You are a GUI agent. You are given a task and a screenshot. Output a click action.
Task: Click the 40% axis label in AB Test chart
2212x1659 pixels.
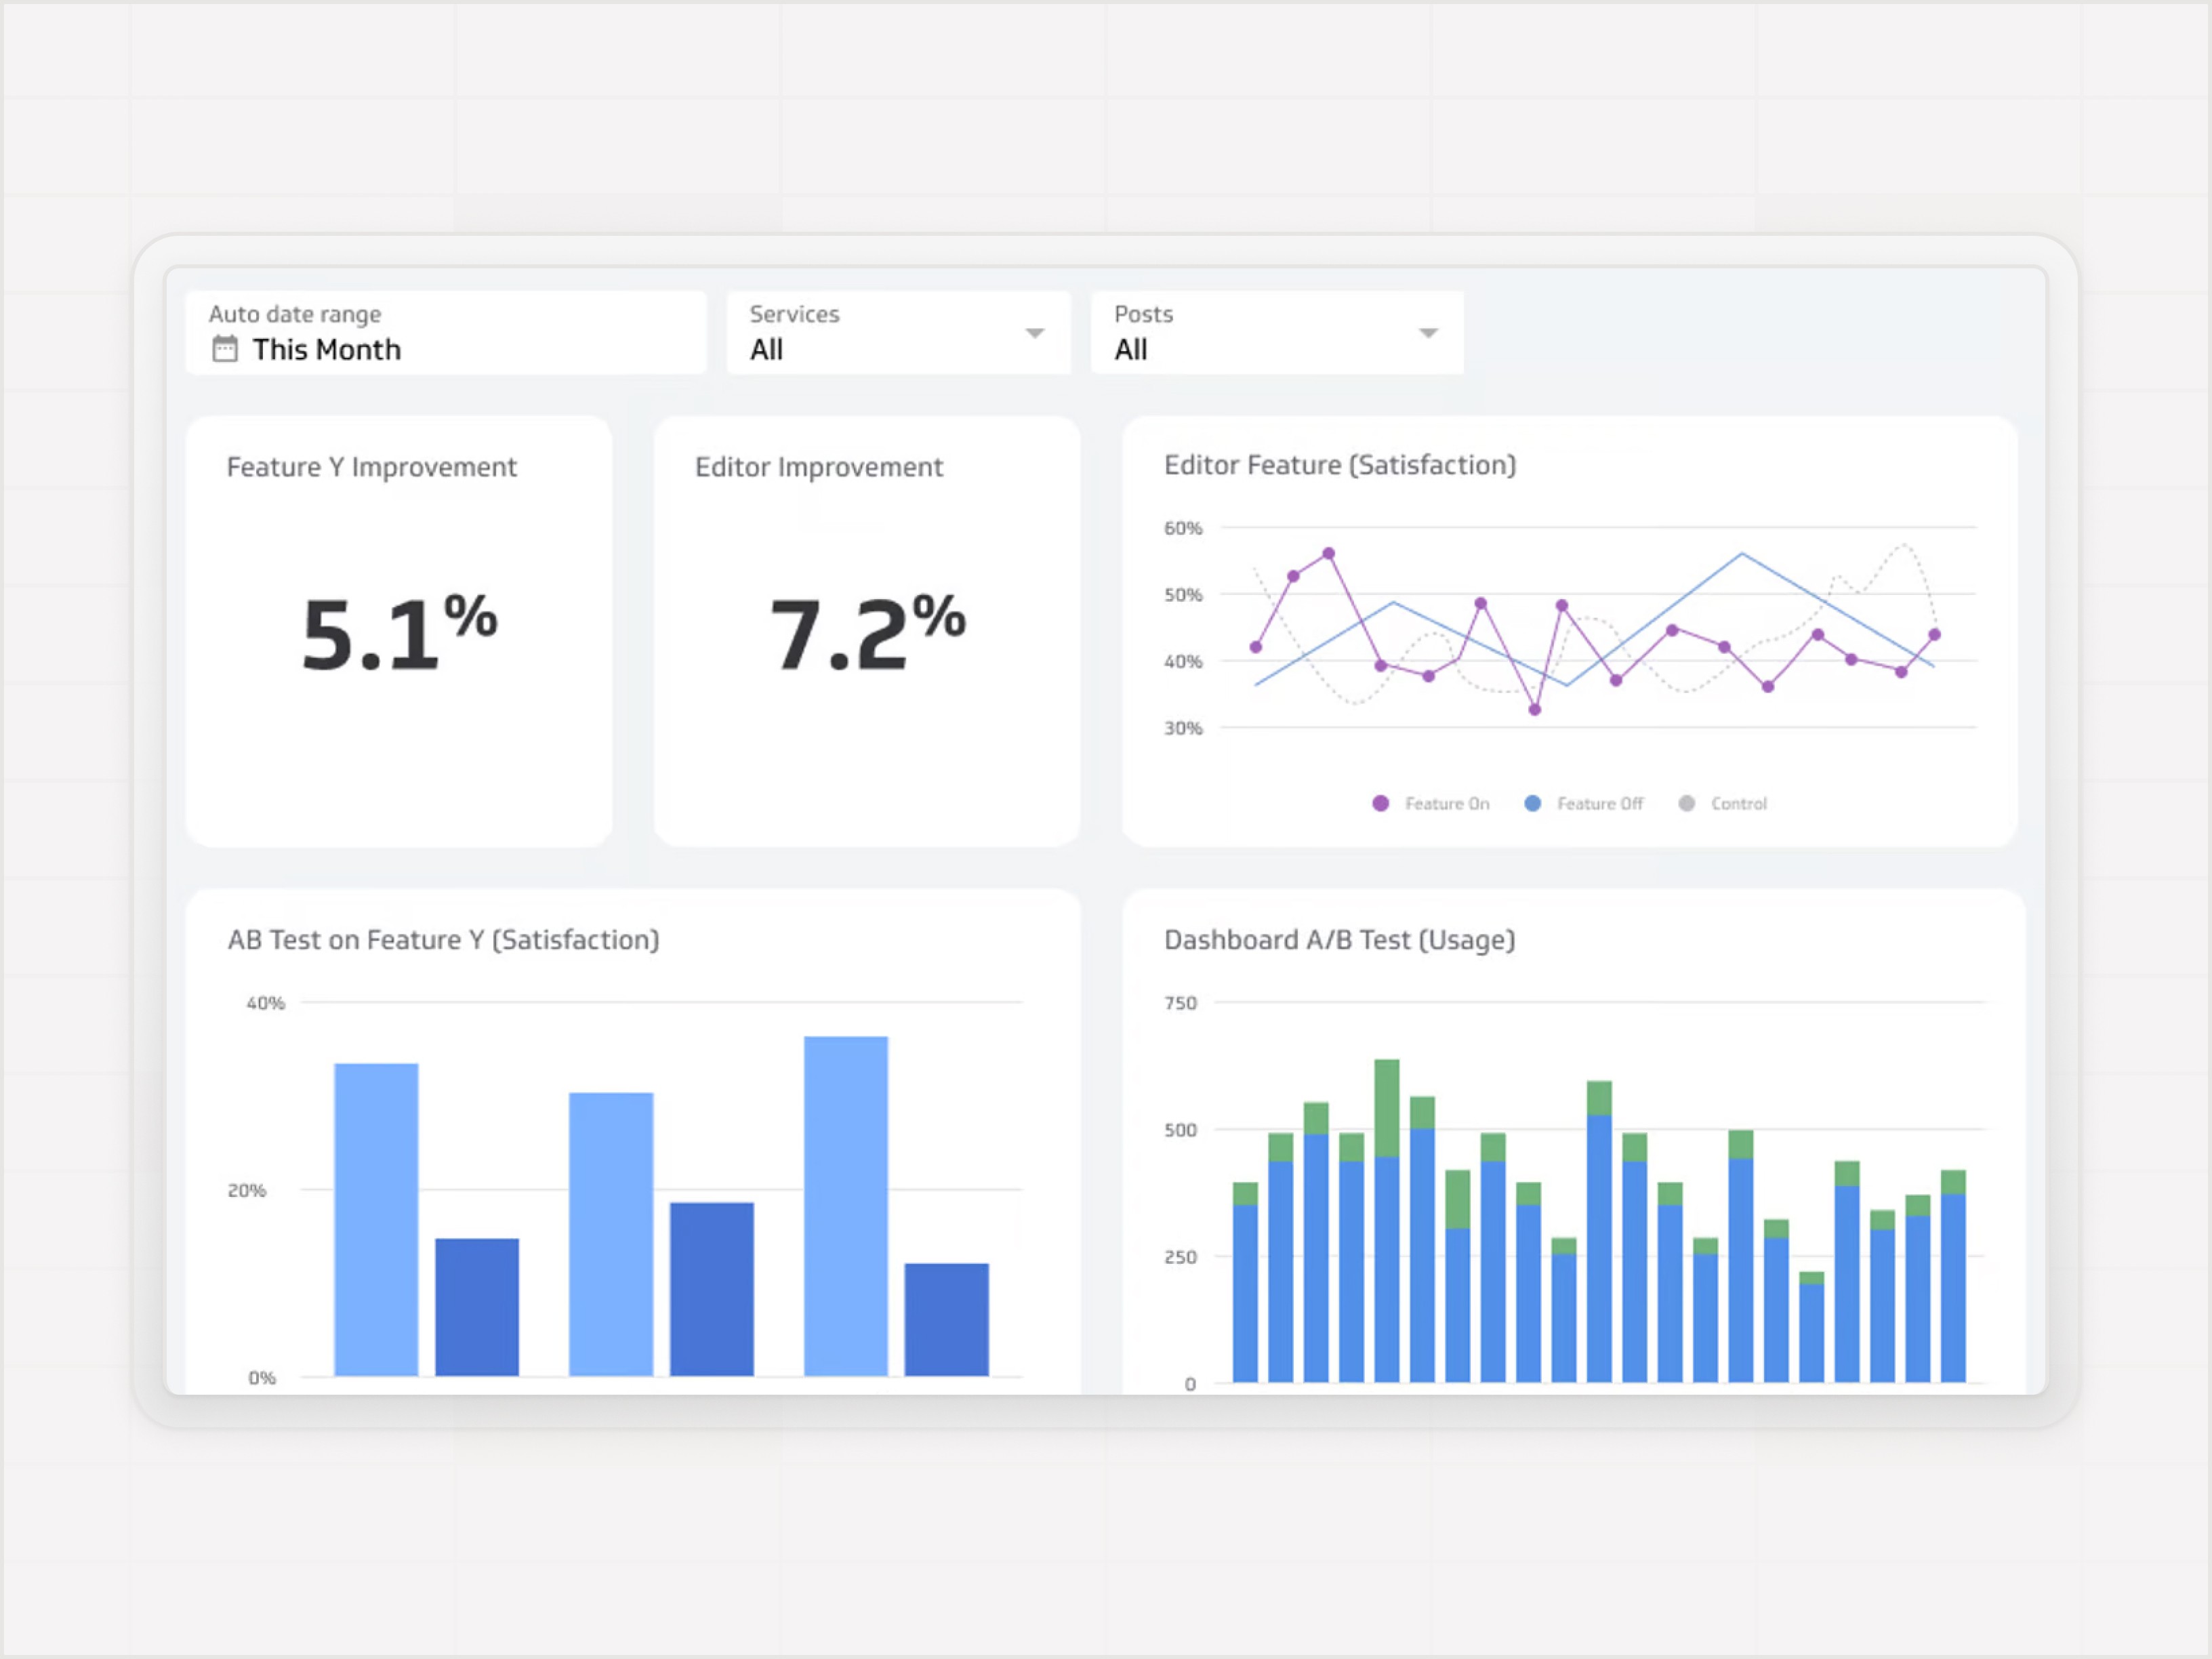266,1003
